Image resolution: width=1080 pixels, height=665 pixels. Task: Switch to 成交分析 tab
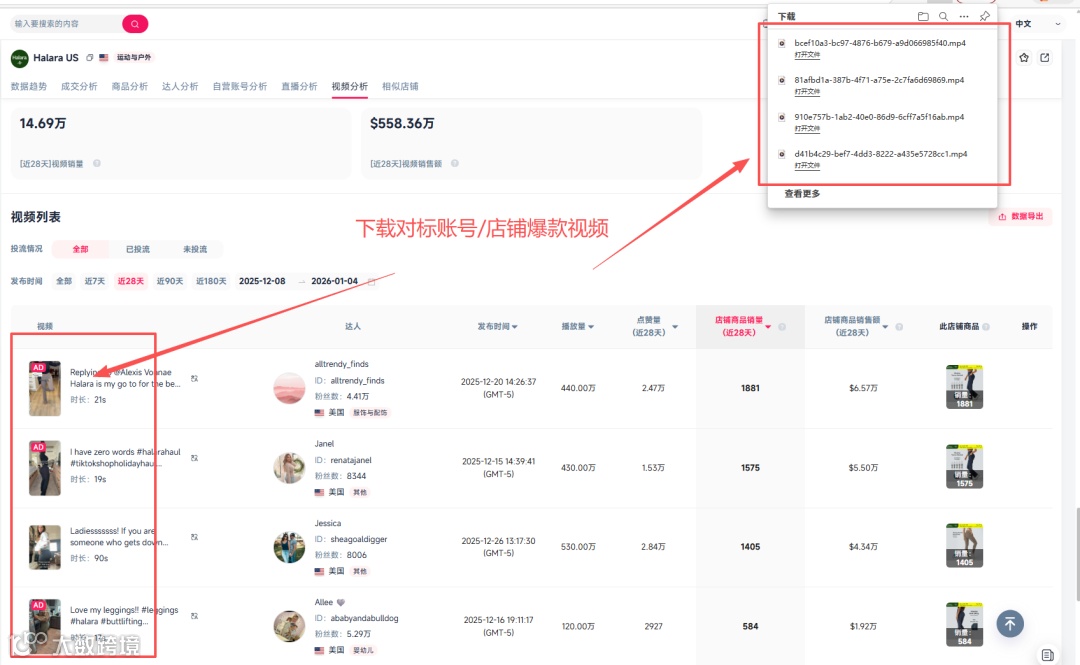pos(79,86)
